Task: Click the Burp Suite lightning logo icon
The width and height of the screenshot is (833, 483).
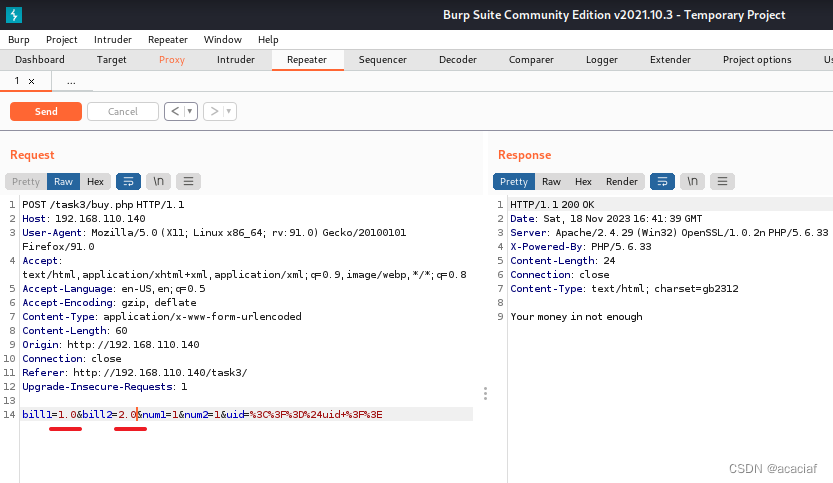Action: coord(14,14)
